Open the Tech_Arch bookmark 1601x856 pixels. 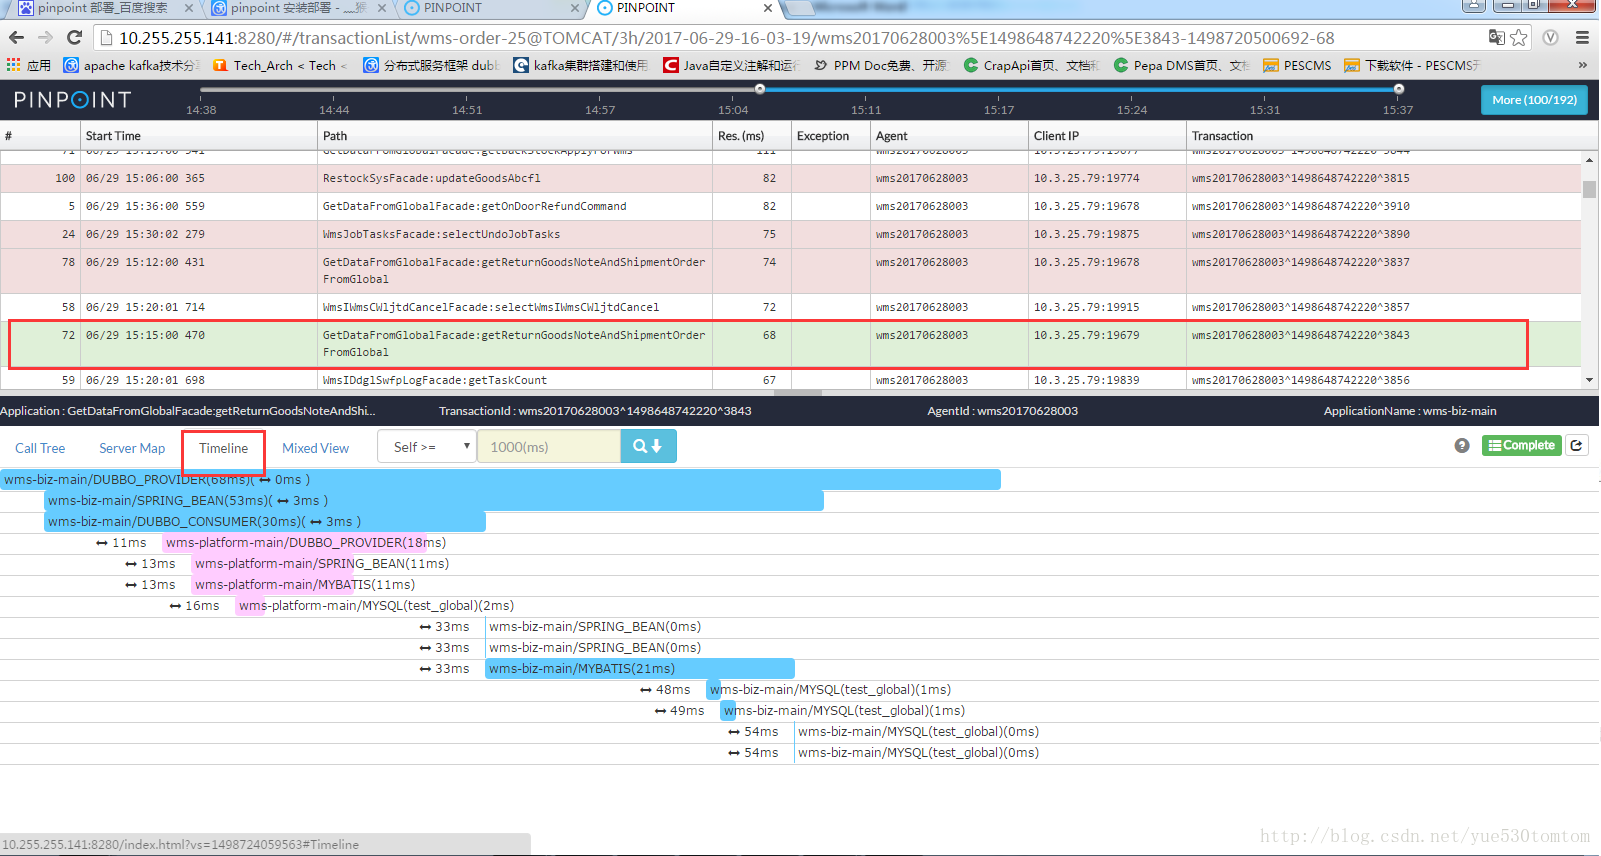pos(280,65)
